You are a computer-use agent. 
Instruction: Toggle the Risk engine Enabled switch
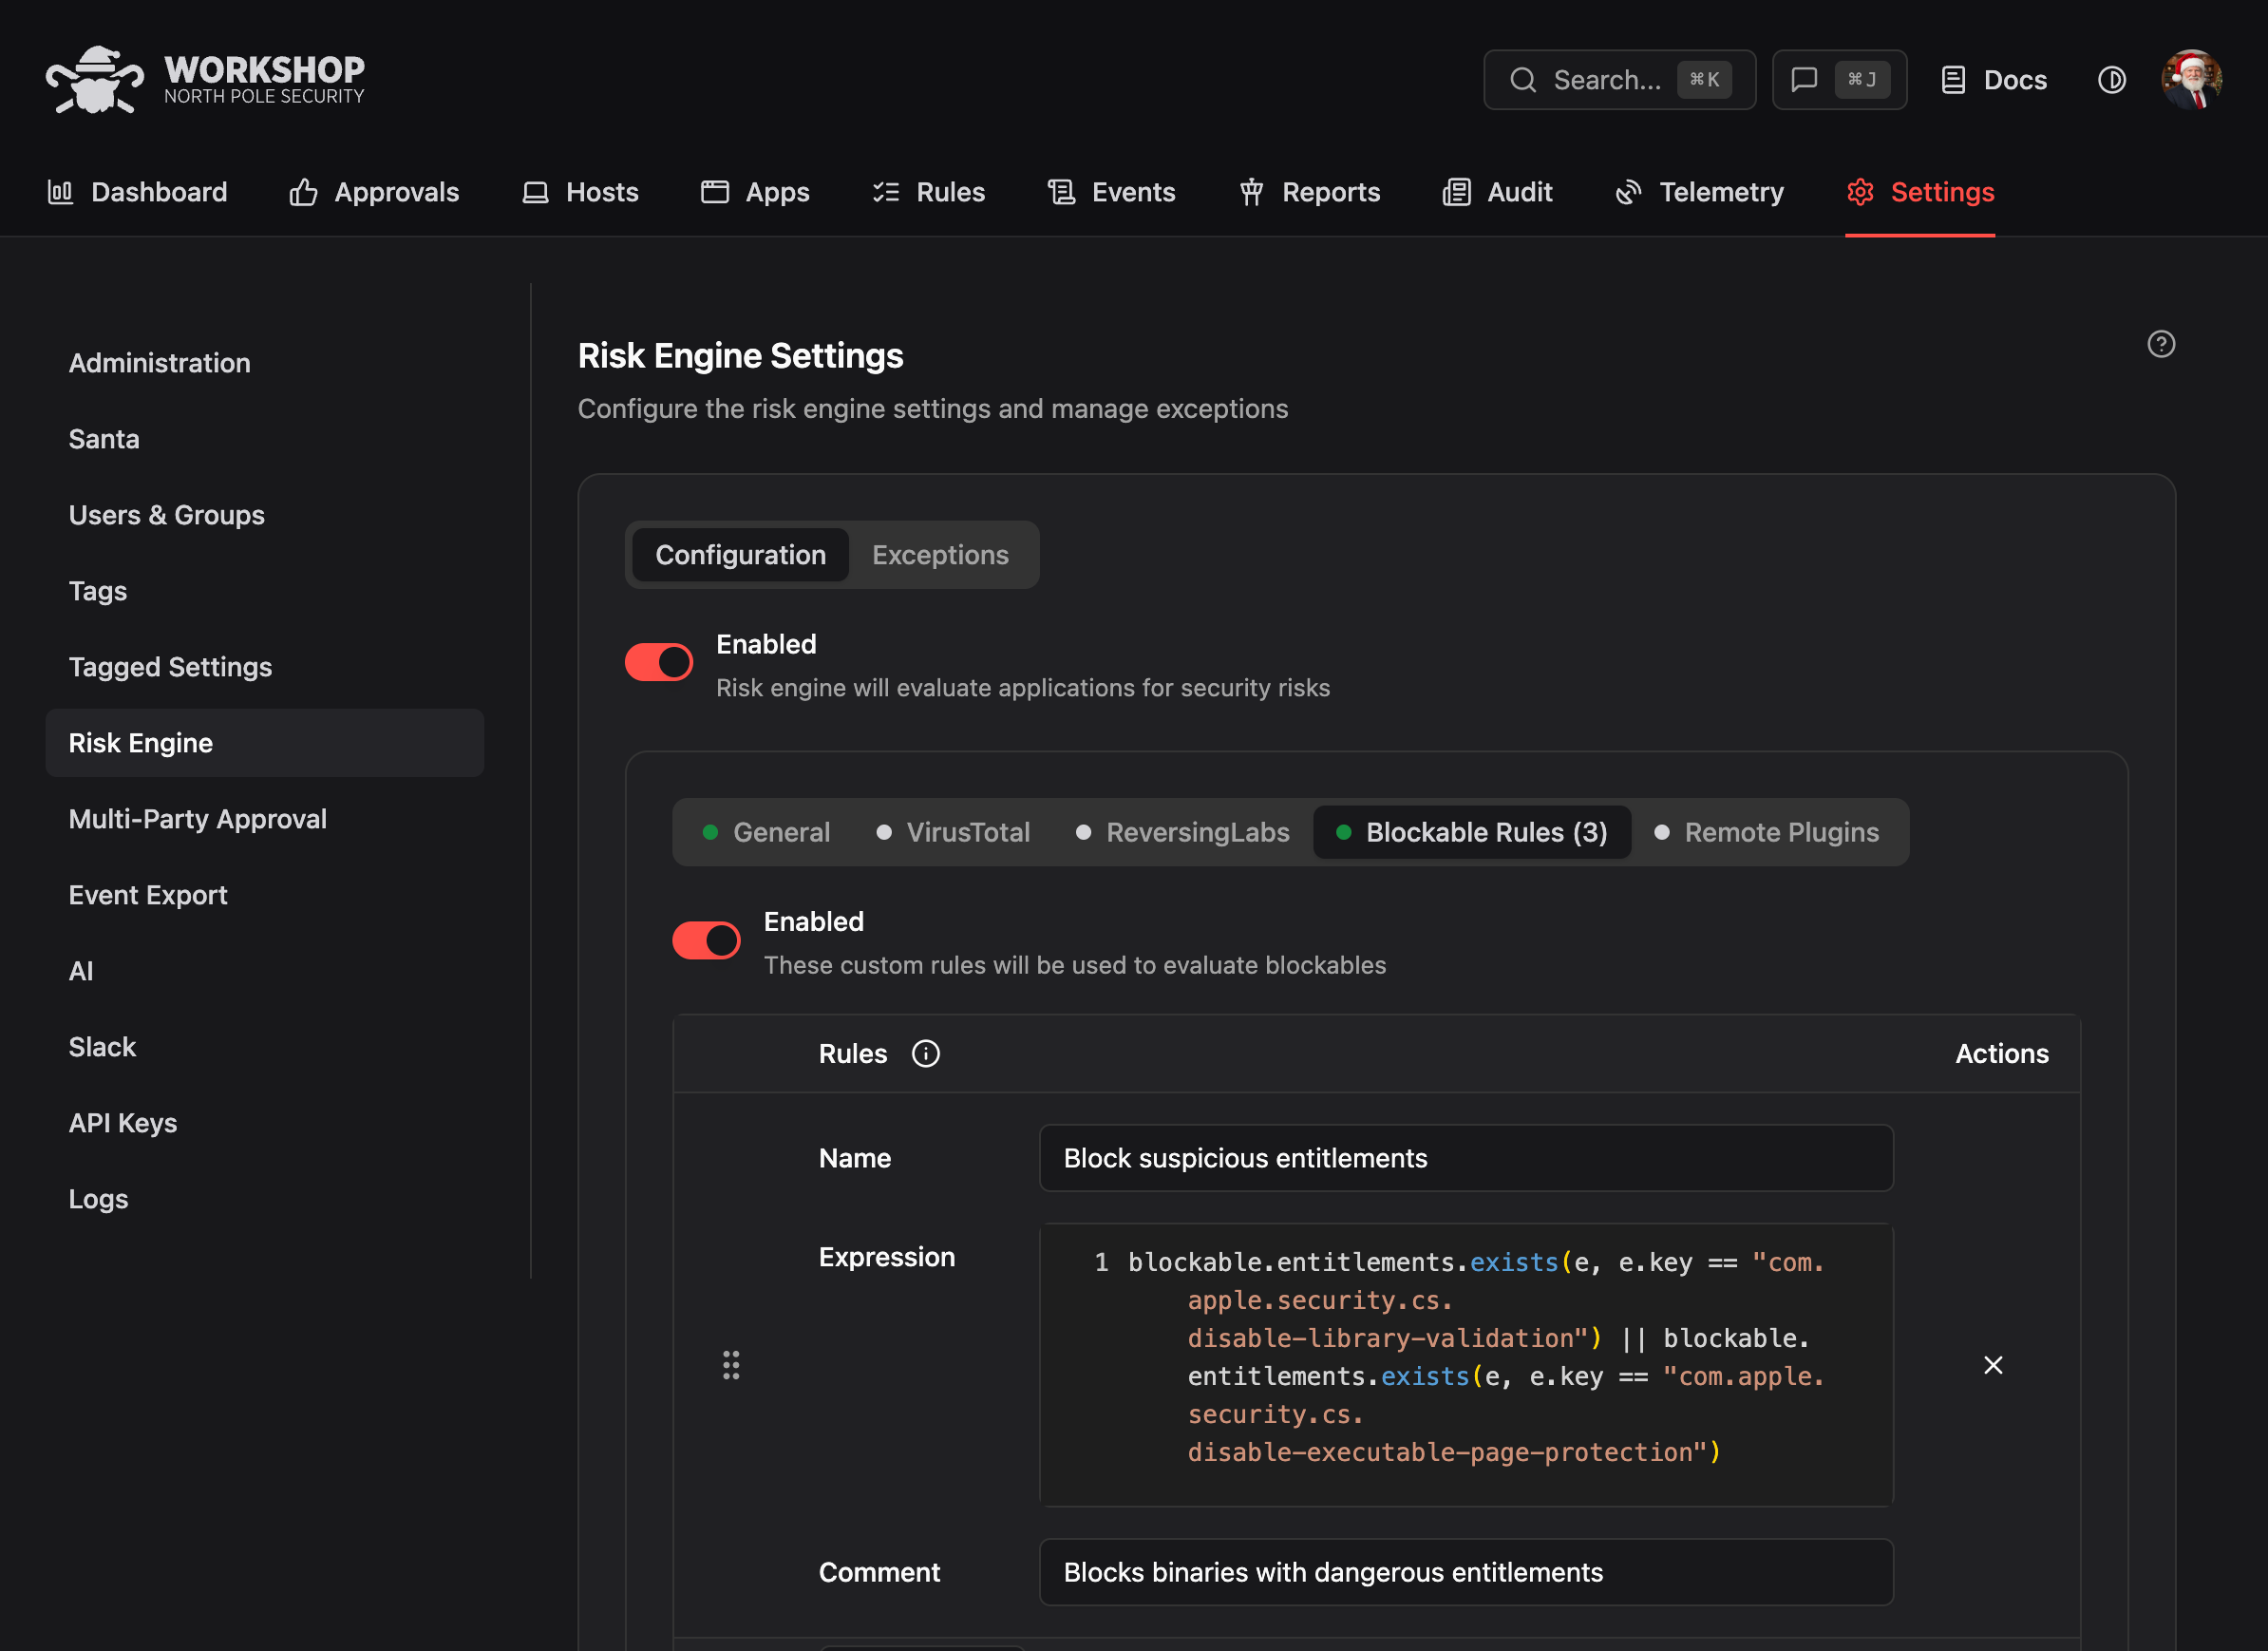(659, 662)
